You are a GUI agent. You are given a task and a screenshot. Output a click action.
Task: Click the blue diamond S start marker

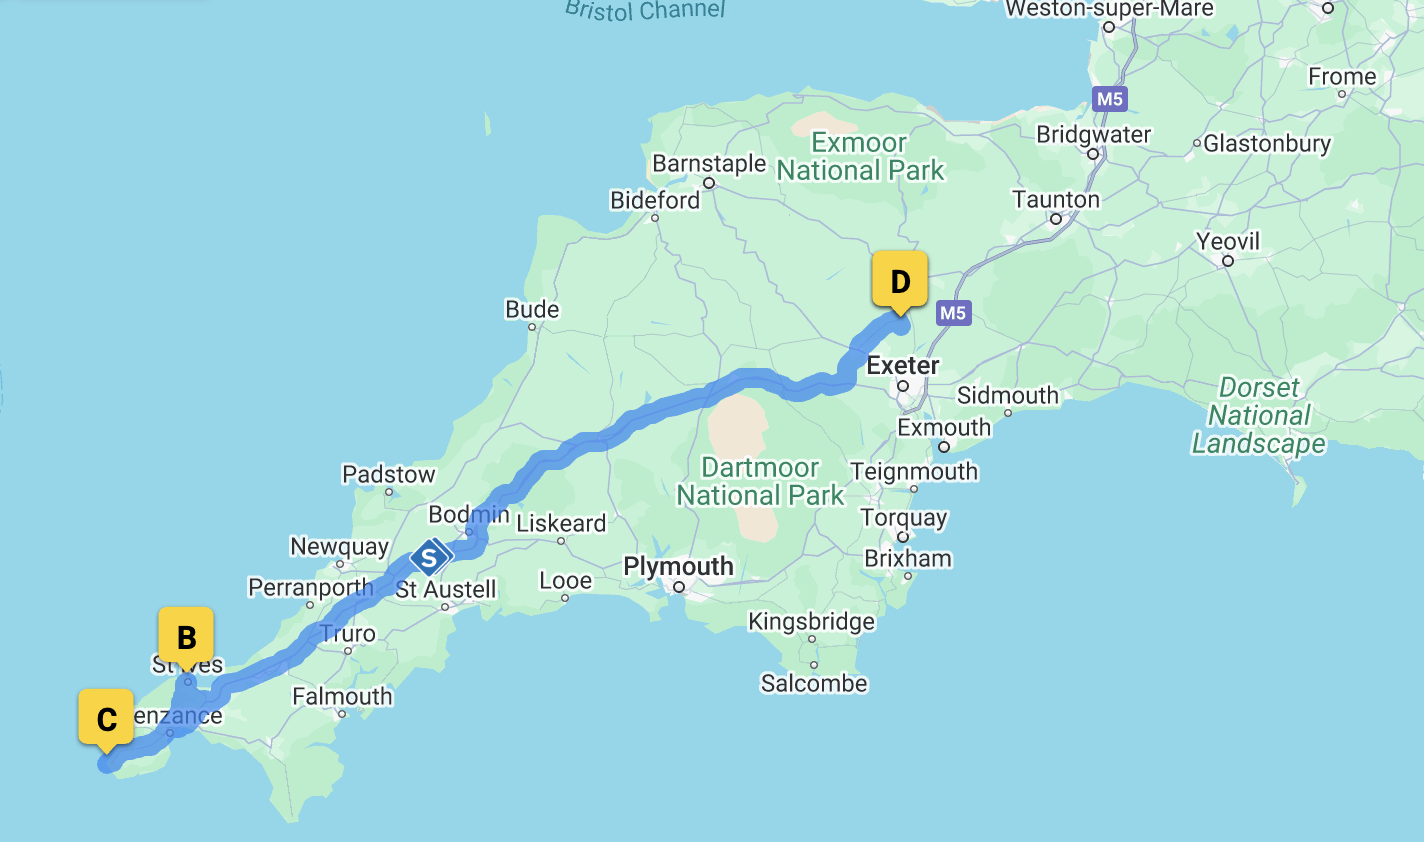[x=429, y=557]
